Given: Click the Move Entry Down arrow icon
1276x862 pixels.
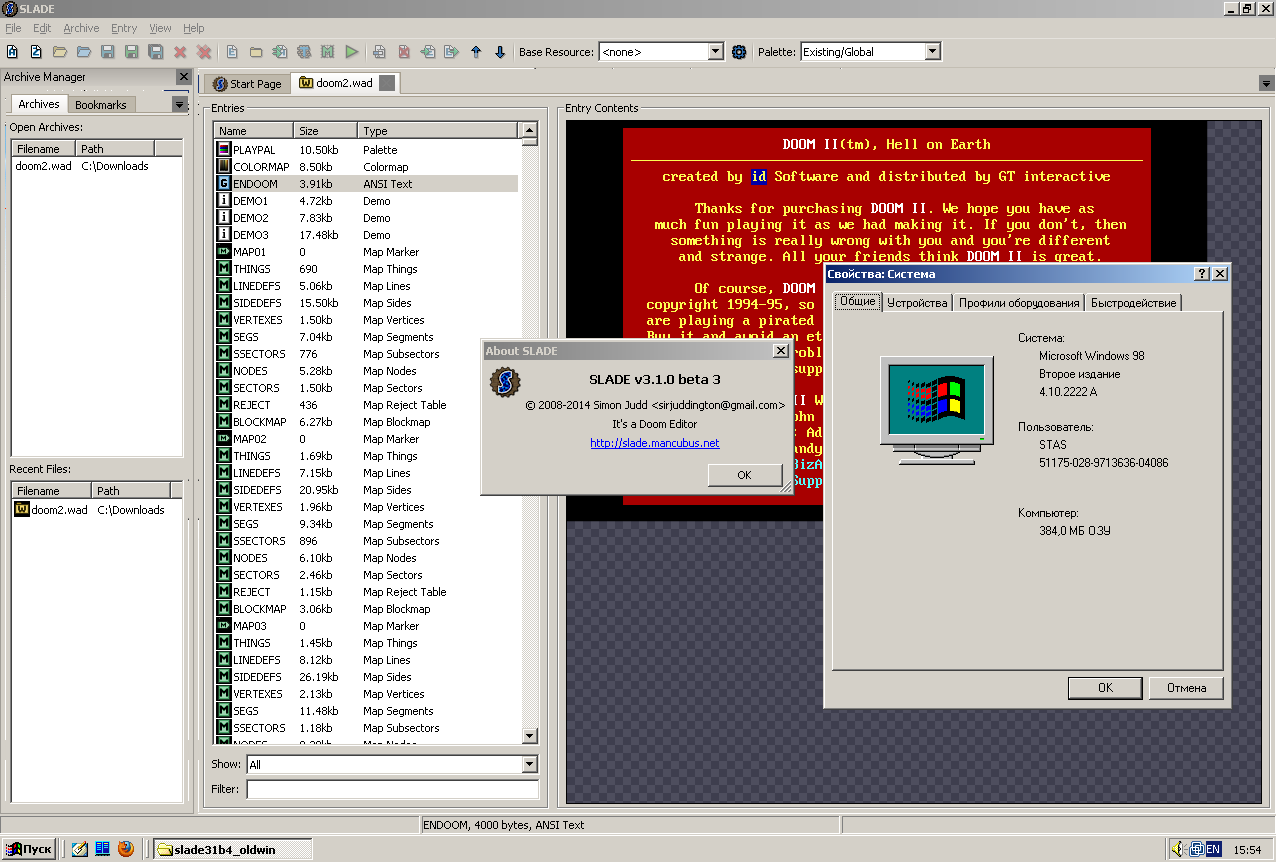Looking at the screenshot, I should click(500, 52).
